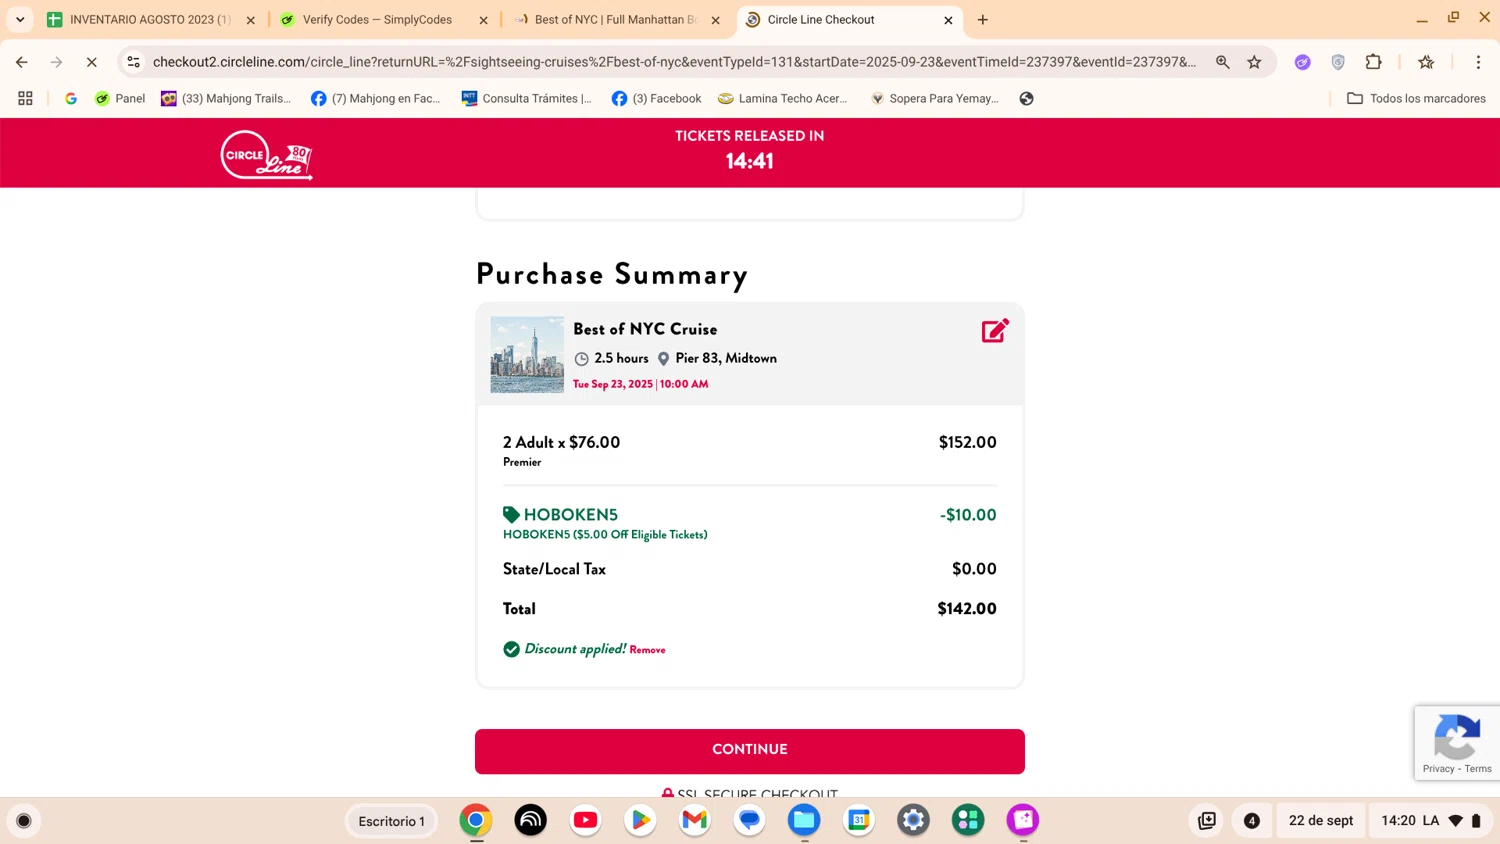The width and height of the screenshot is (1500, 844).
Task: Open the (3) Facebook bookmark
Action: pyautogui.click(x=656, y=98)
